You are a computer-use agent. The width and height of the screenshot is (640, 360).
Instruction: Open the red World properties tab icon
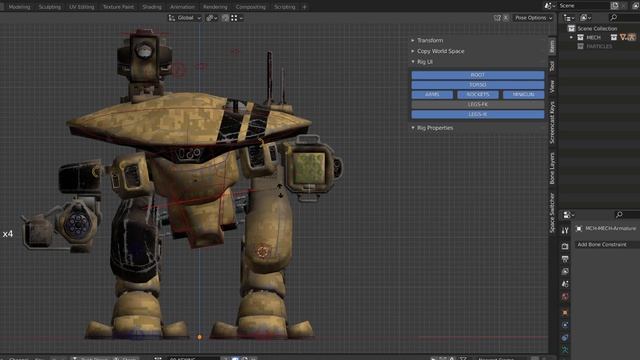tap(565, 297)
